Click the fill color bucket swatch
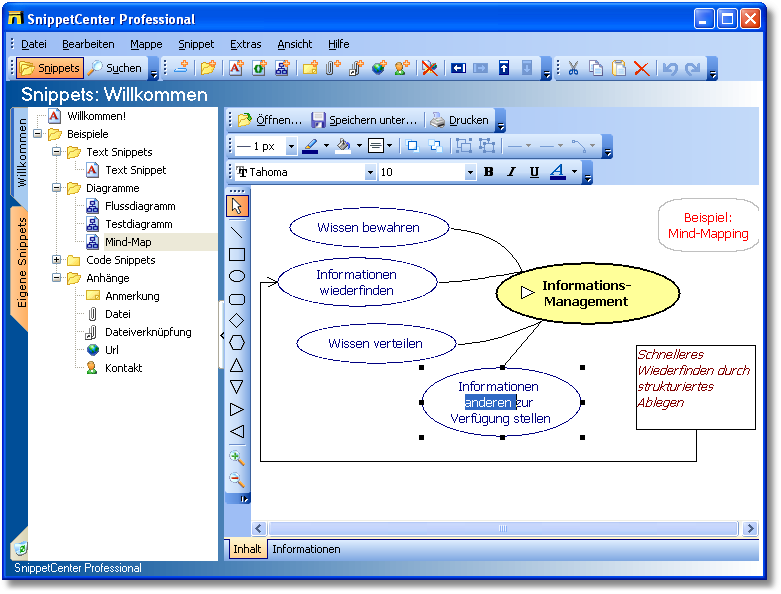The width and height of the screenshot is (781, 594). [343, 146]
